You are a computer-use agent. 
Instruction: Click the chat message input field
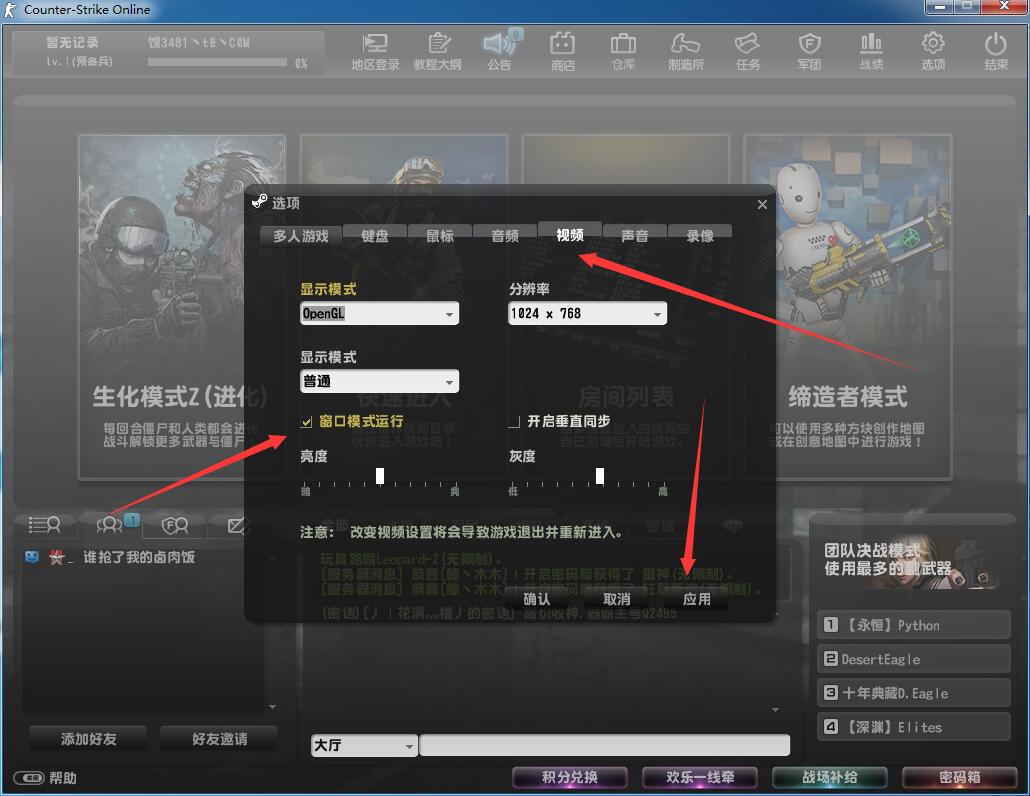(604, 745)
